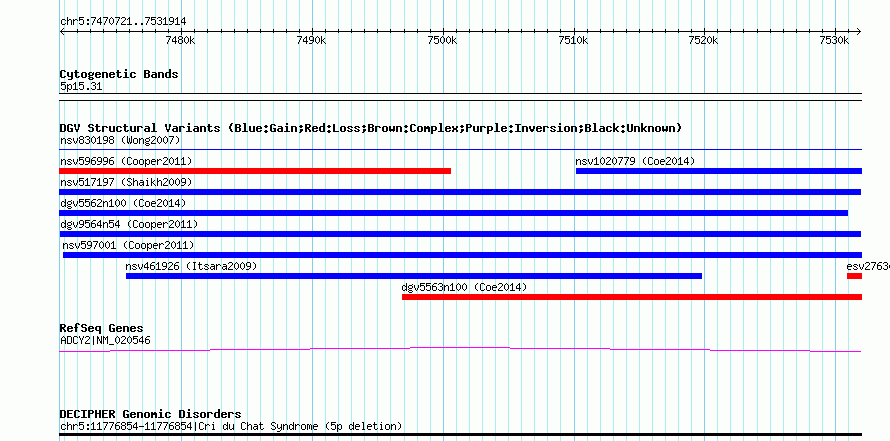Open the nsv597001 (Cooper2011) label
The width and height of the screenshot is (890, 441).
click(128, 245)
